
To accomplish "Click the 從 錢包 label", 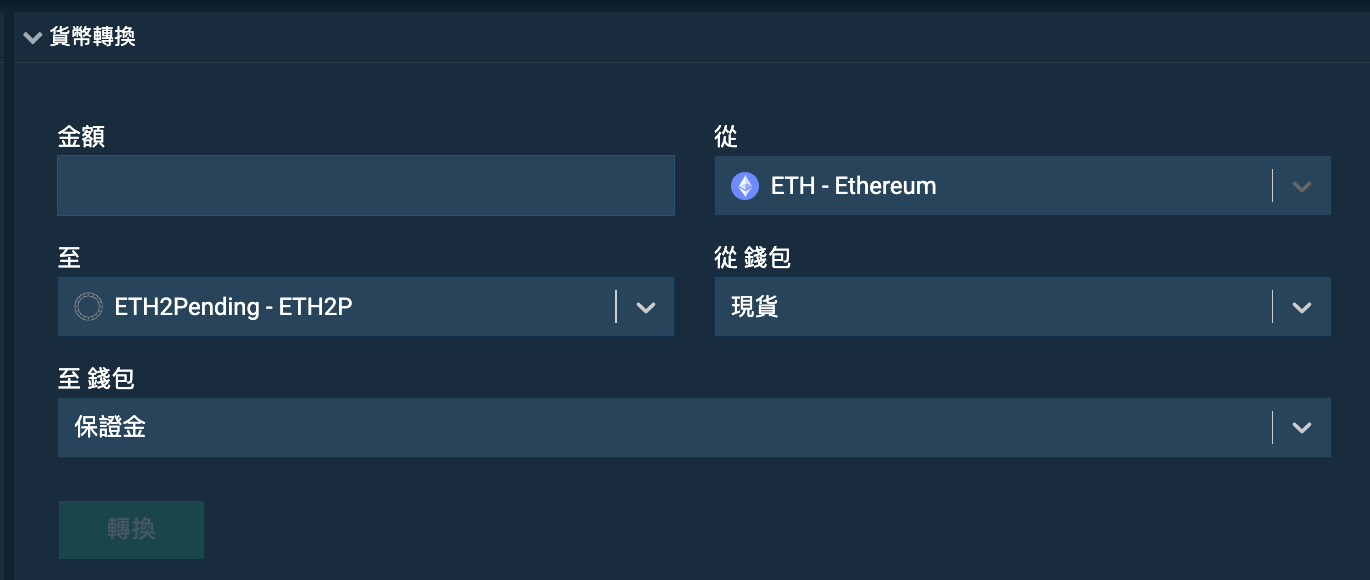I will coord(753,258).
